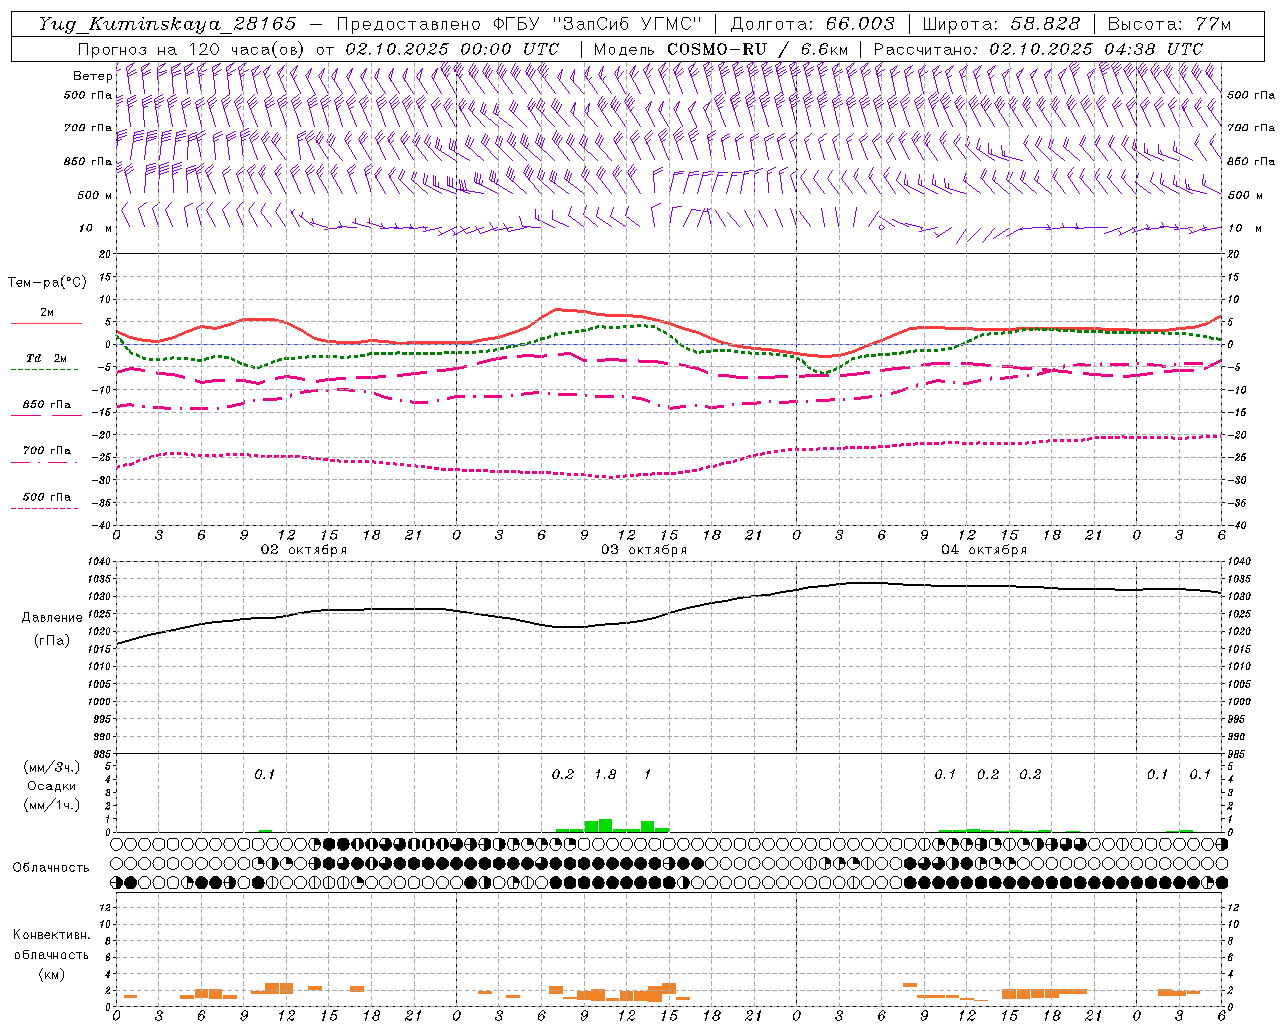Click the Облачность cloud cover label
The image size is (1280, 1024).
tap(51, 868)
